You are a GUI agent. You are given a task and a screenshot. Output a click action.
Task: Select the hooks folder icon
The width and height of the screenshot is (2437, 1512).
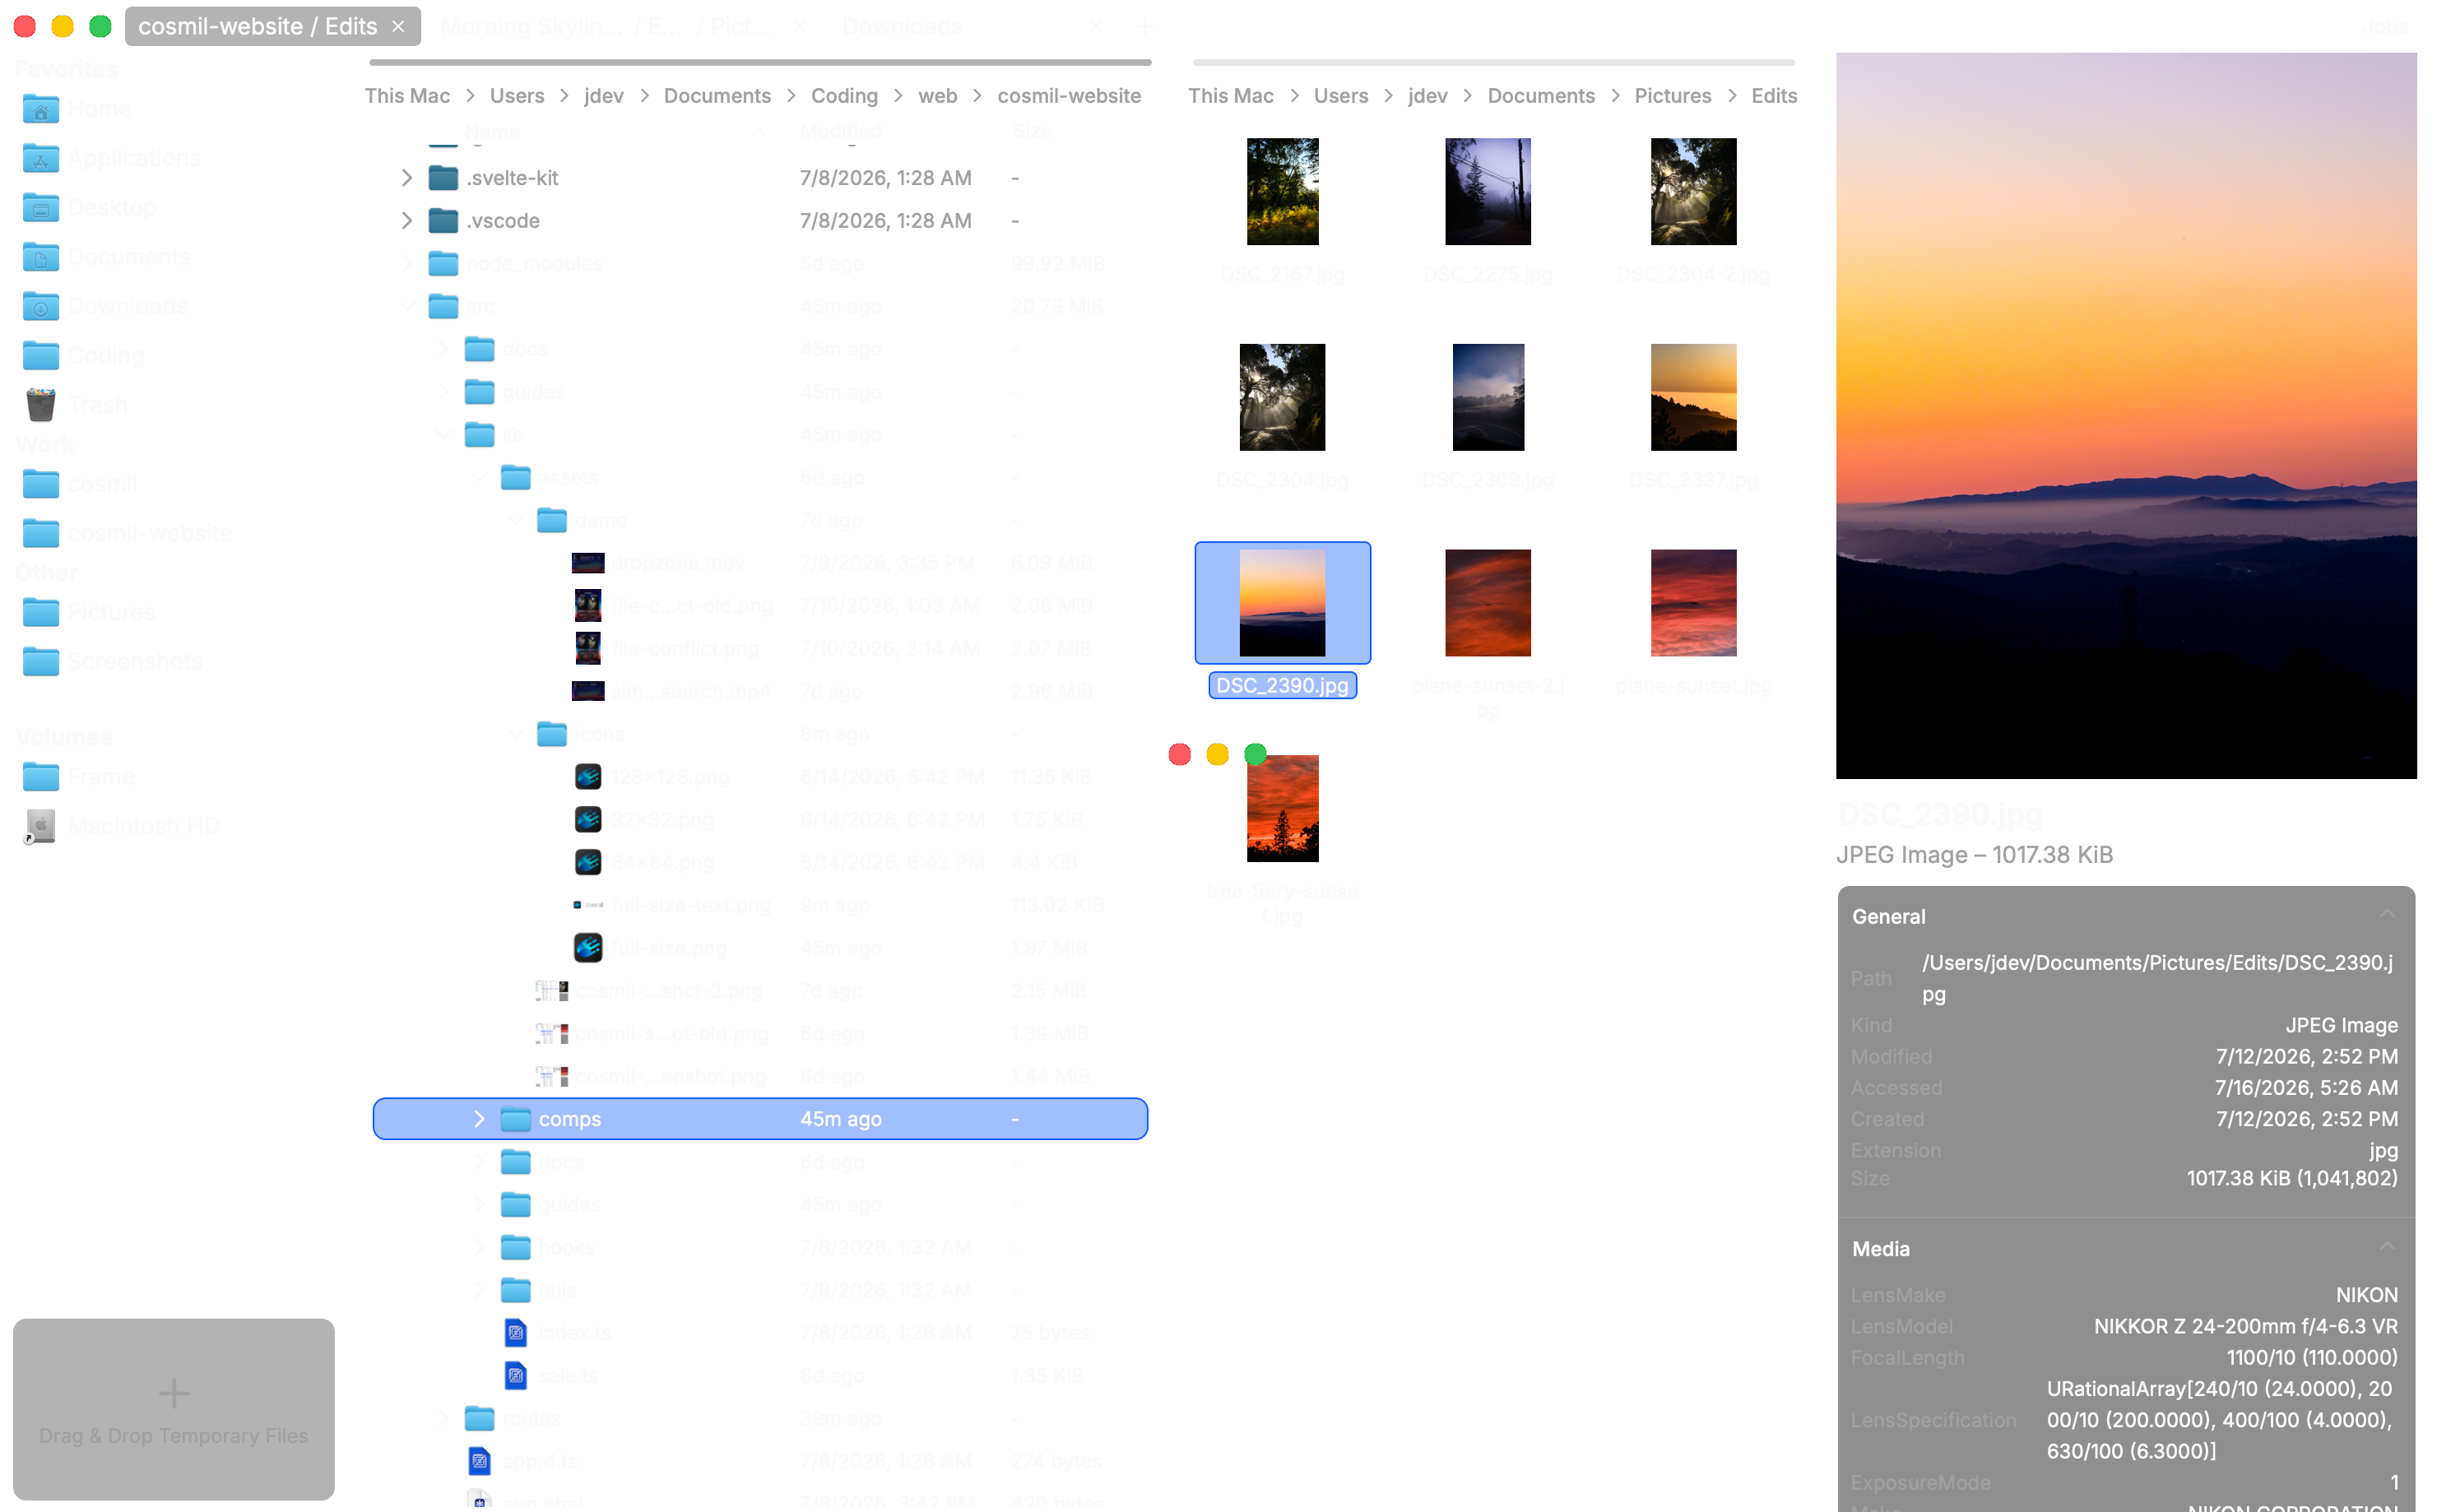click(x=516, y=1247)
